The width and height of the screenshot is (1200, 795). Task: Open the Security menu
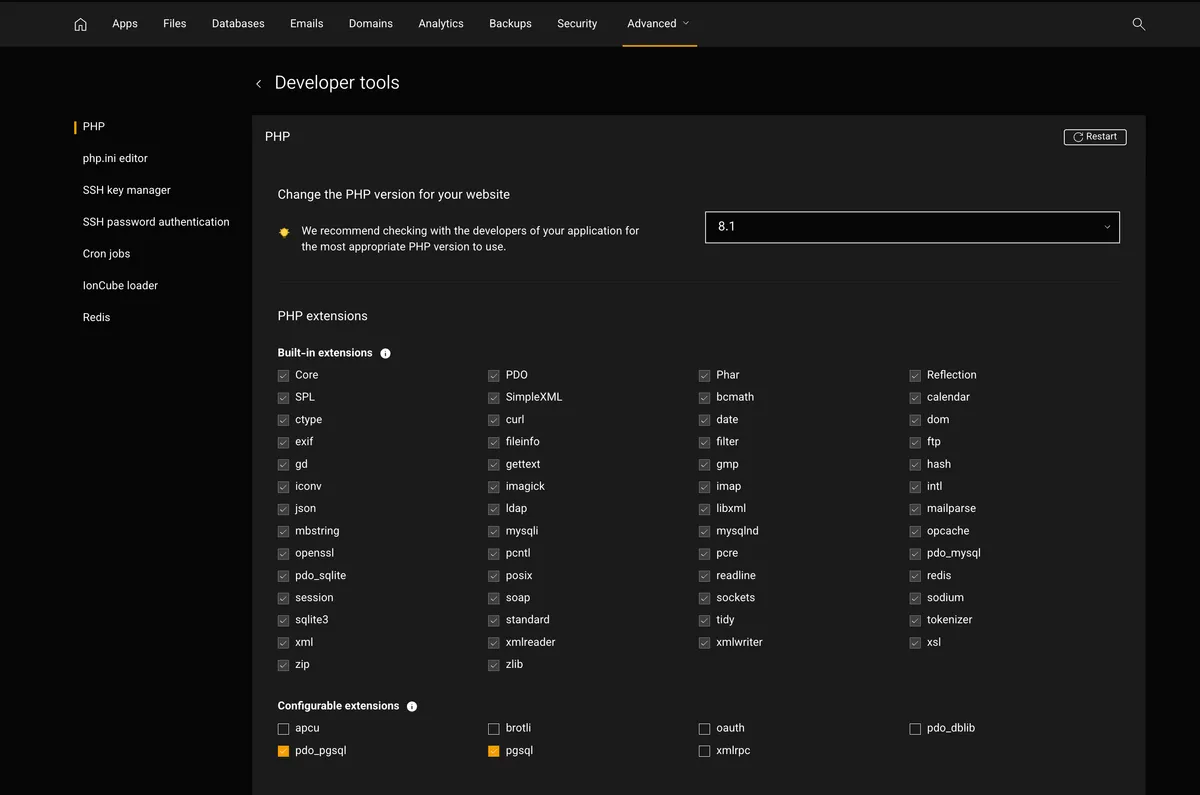[577, 23]
